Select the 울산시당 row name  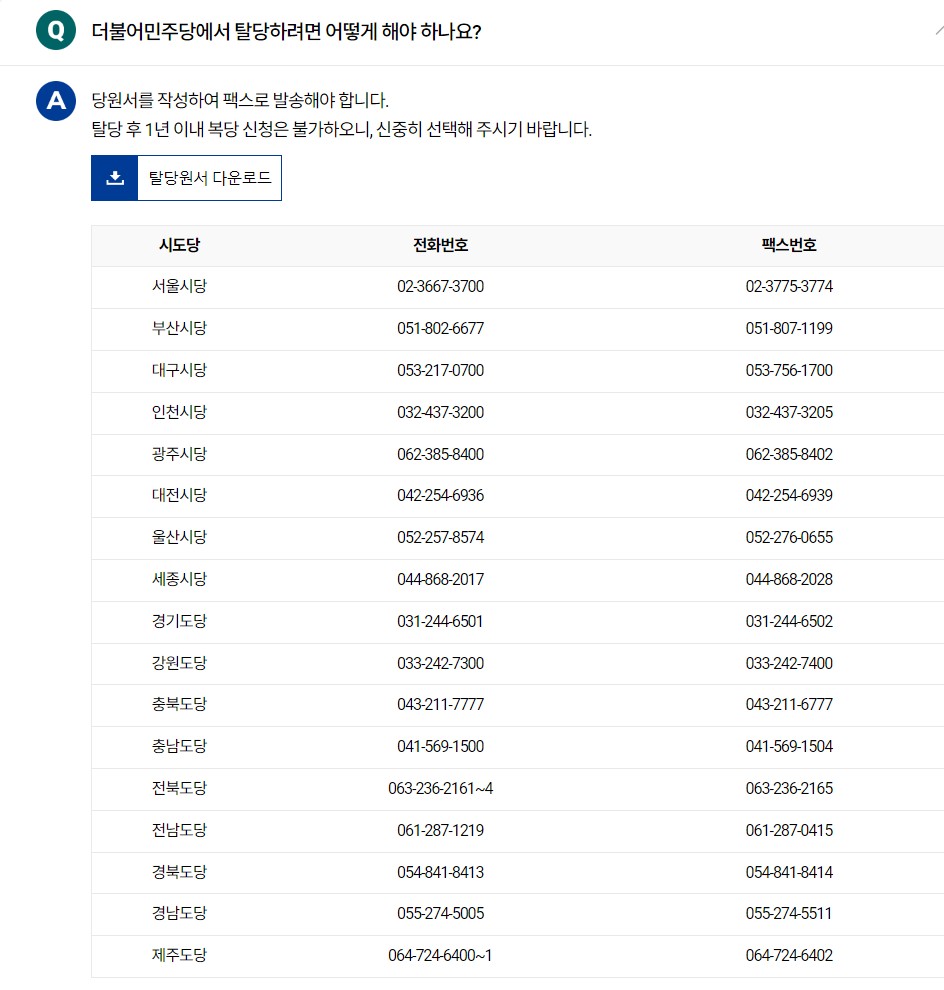pos(179,537)
